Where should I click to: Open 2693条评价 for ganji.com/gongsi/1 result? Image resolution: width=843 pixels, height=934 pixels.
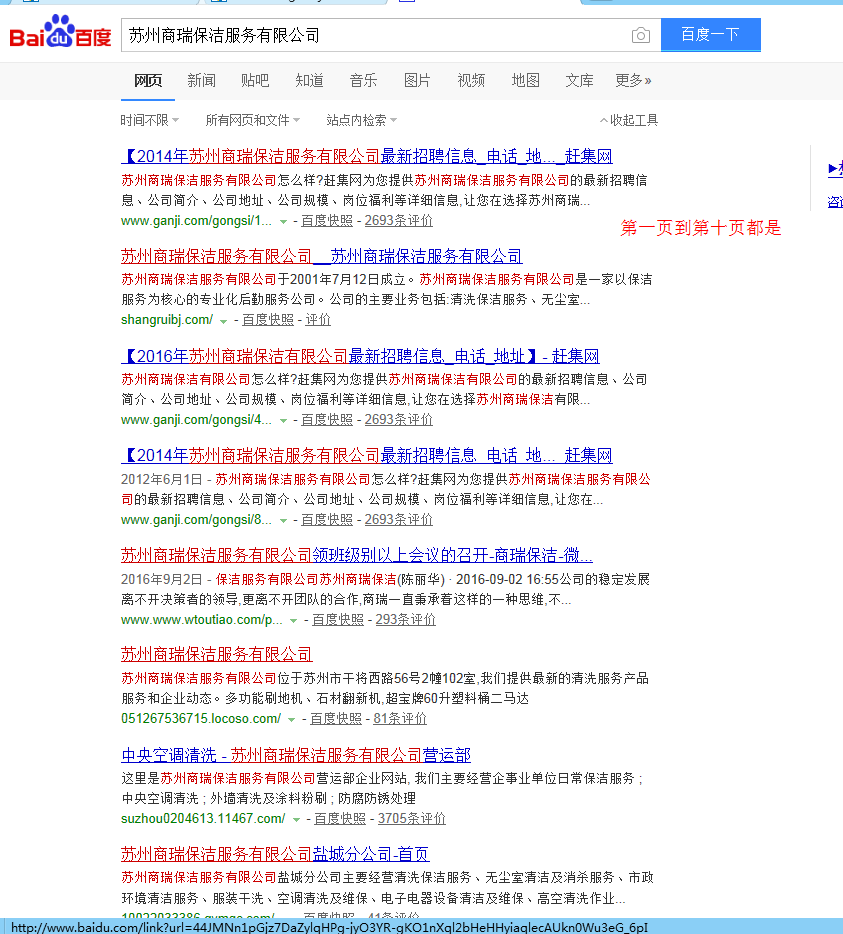point(399,220)
